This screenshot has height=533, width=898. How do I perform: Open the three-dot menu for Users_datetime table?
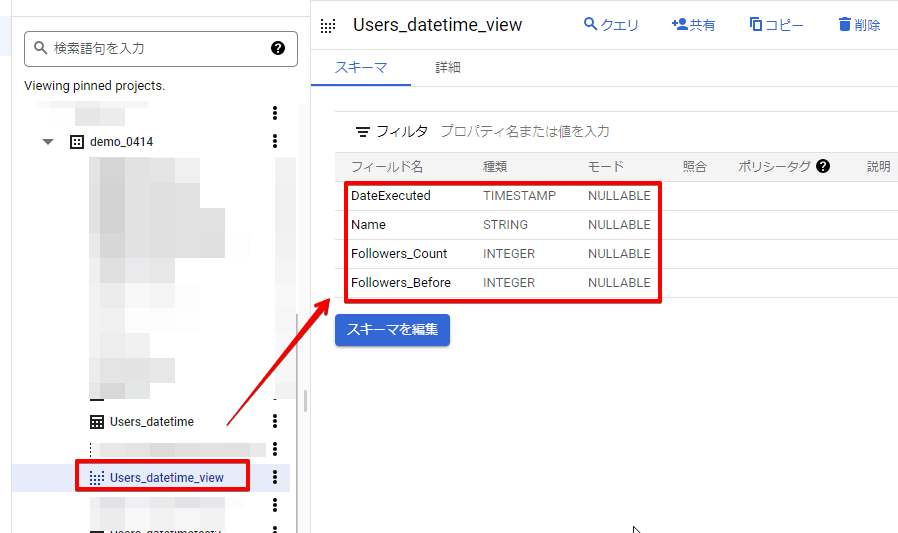(275, 422)
